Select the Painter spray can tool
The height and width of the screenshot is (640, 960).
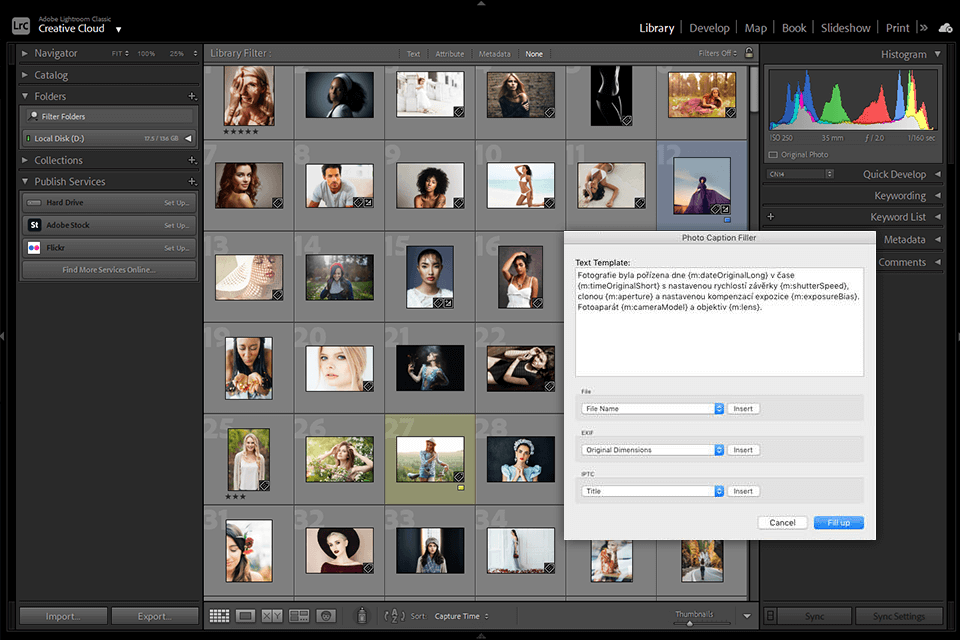click(x=362, y=615)
